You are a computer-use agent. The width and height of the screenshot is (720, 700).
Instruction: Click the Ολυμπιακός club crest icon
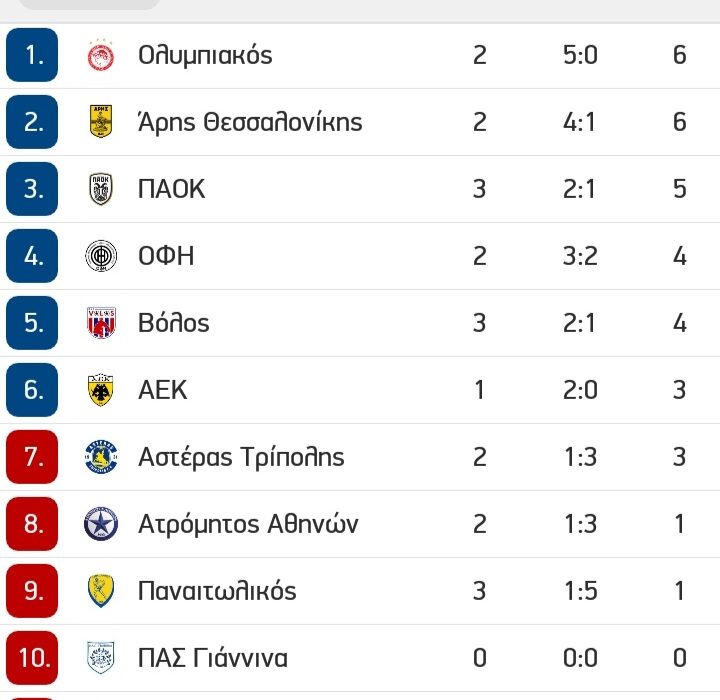coord(101,55)
